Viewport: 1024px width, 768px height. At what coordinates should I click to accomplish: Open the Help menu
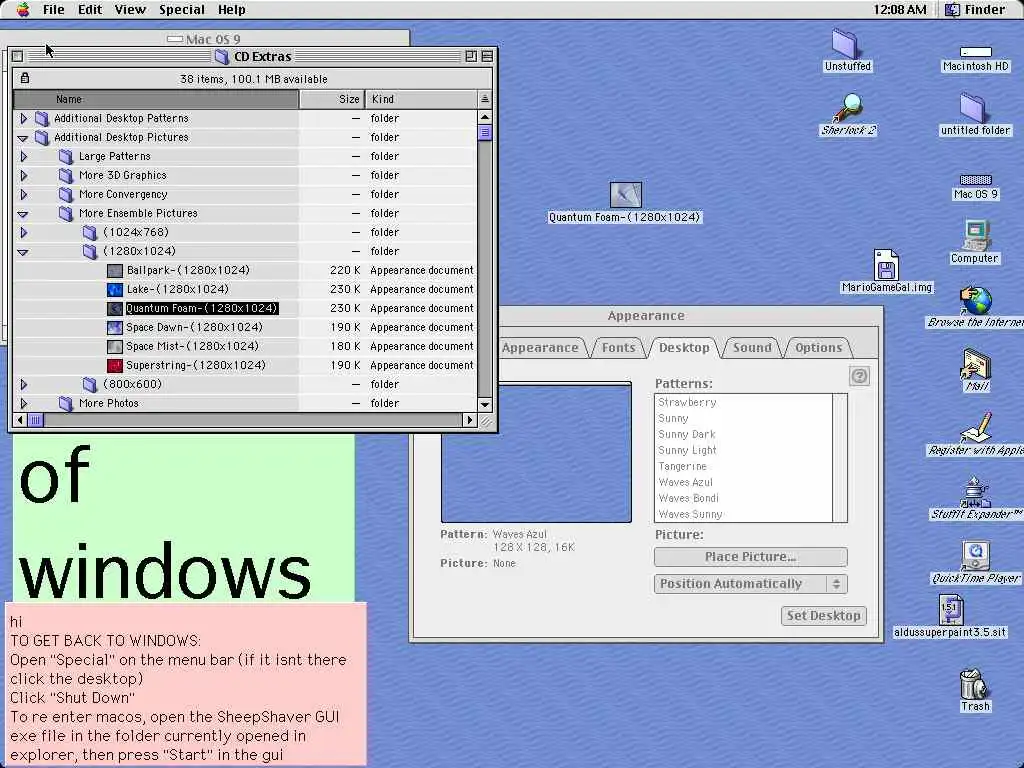tap(232, 9)
